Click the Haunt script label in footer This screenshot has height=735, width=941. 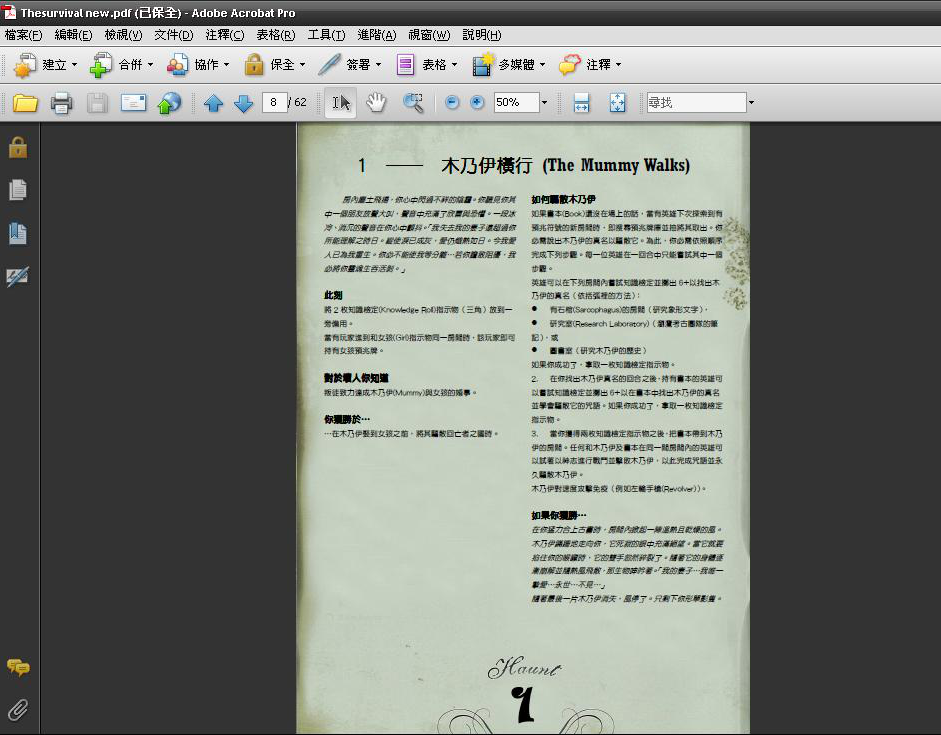tap(524, 667)
